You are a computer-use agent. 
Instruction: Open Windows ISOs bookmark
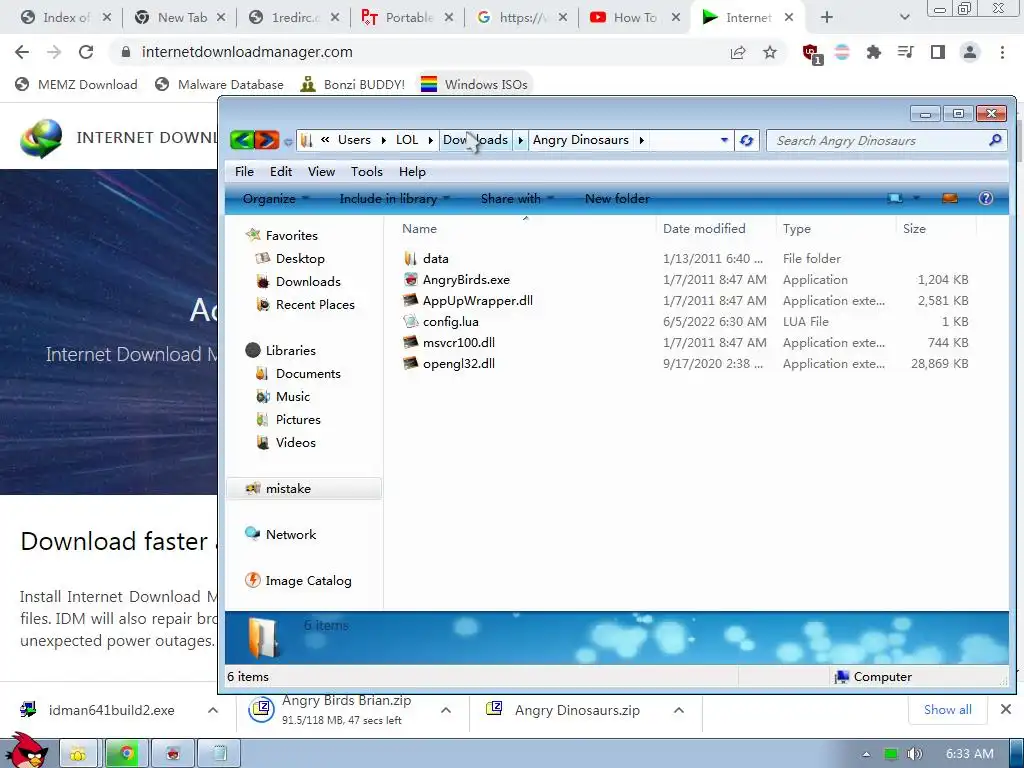[x=474, y=84]
